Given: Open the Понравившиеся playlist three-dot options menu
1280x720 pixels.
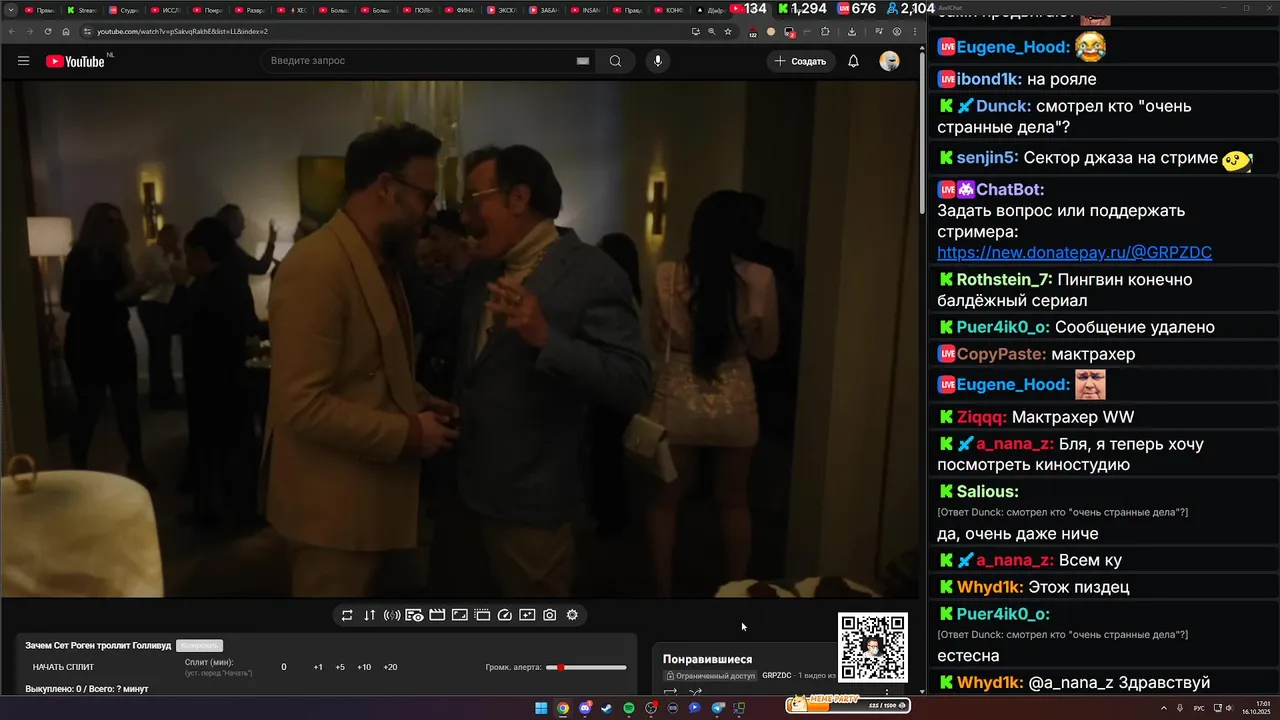Looking at the screenshot, I should [887, 692].
